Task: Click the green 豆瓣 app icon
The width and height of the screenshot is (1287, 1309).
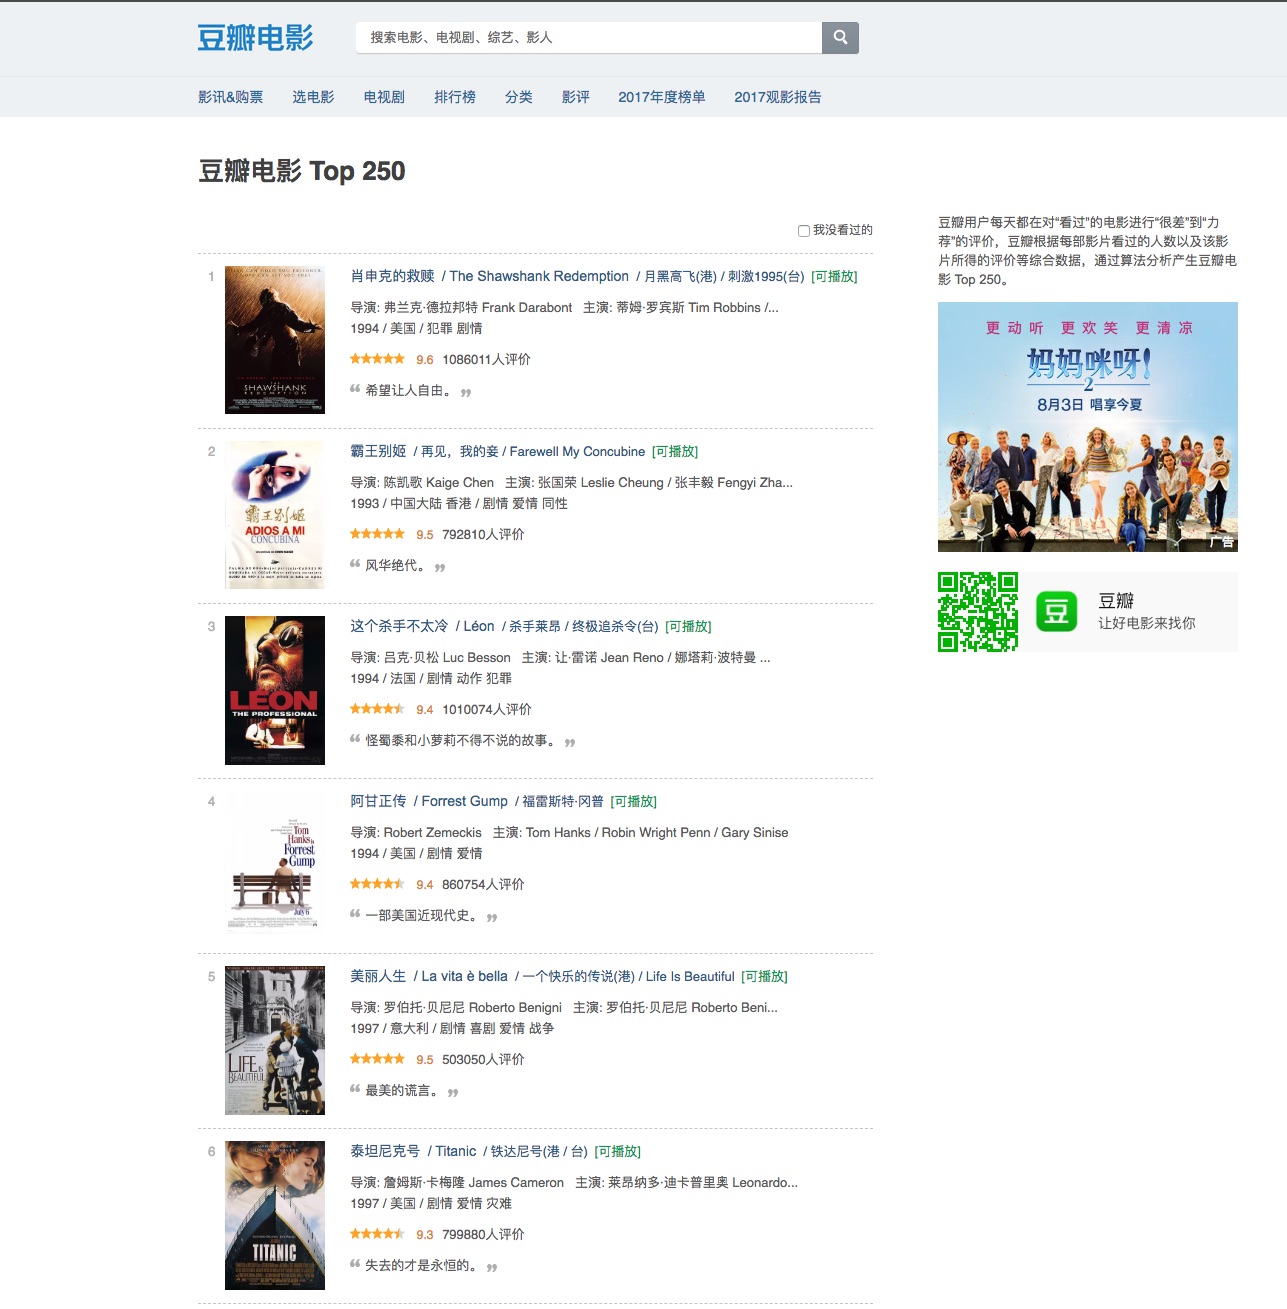Action: click(1056, 612)
